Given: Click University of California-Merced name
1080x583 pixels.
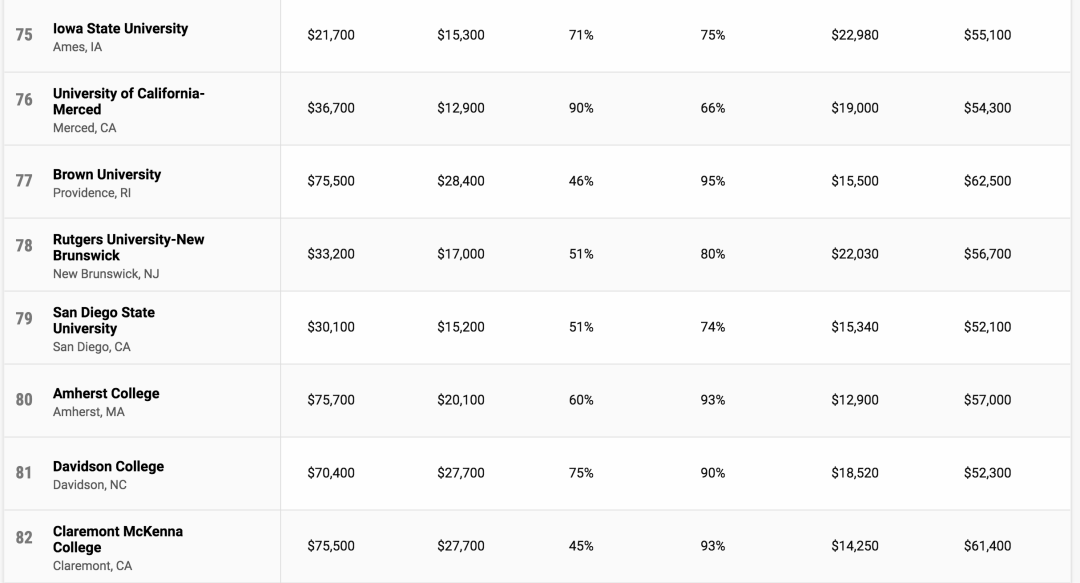Looking at the screenshot, I should 128,101.
